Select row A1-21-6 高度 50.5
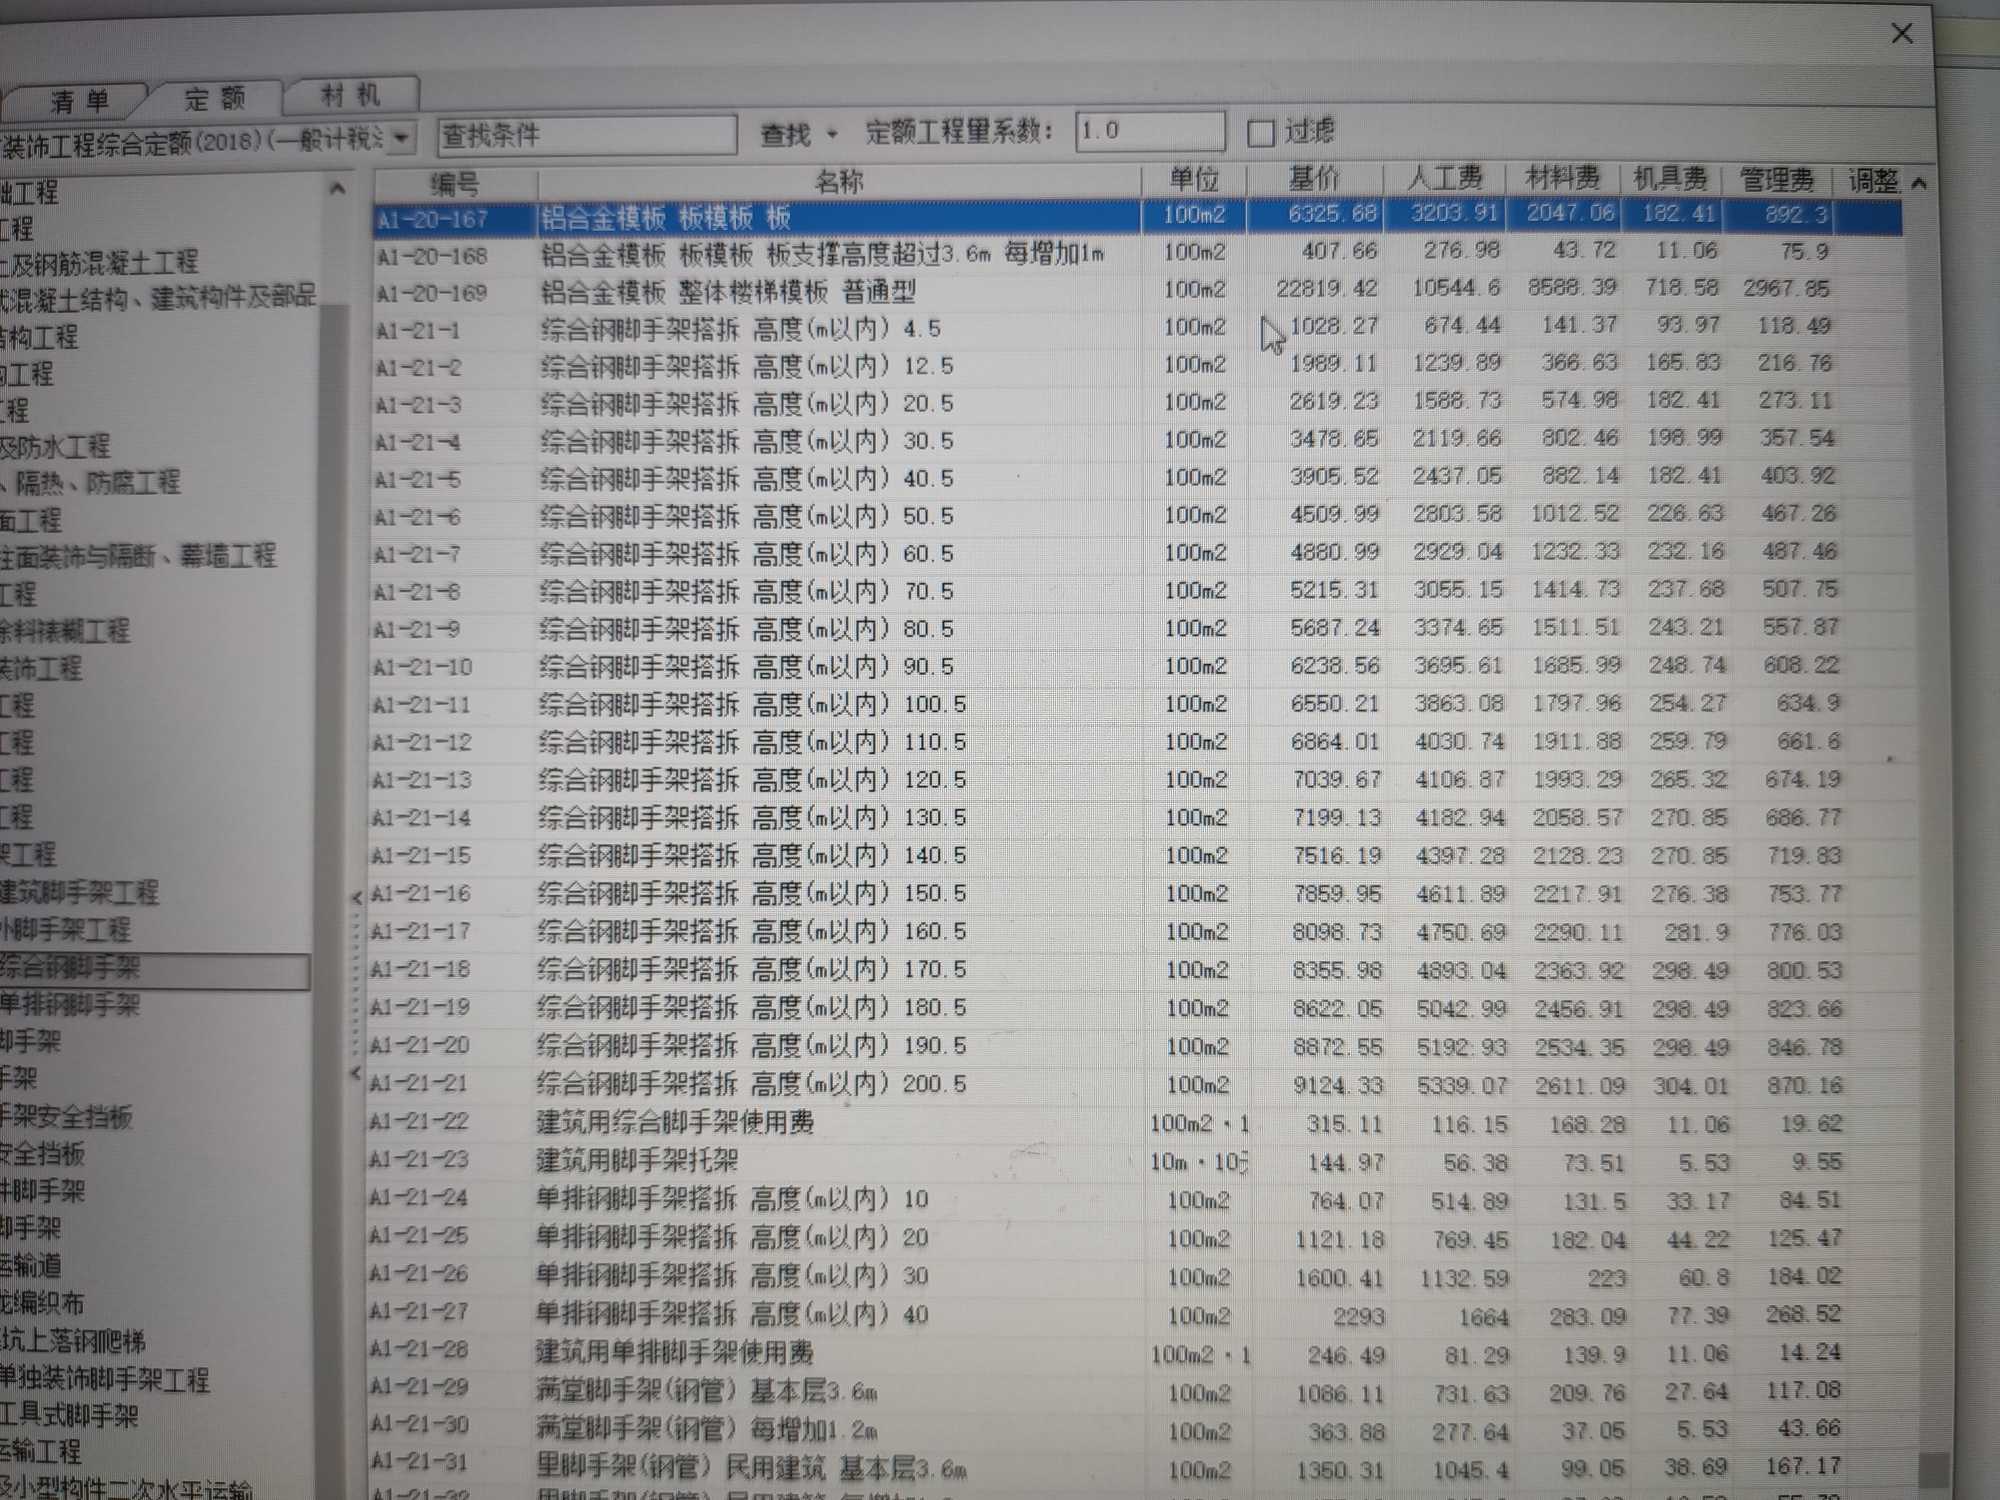2000x1500 pixels. click(x=1137, y=516)
